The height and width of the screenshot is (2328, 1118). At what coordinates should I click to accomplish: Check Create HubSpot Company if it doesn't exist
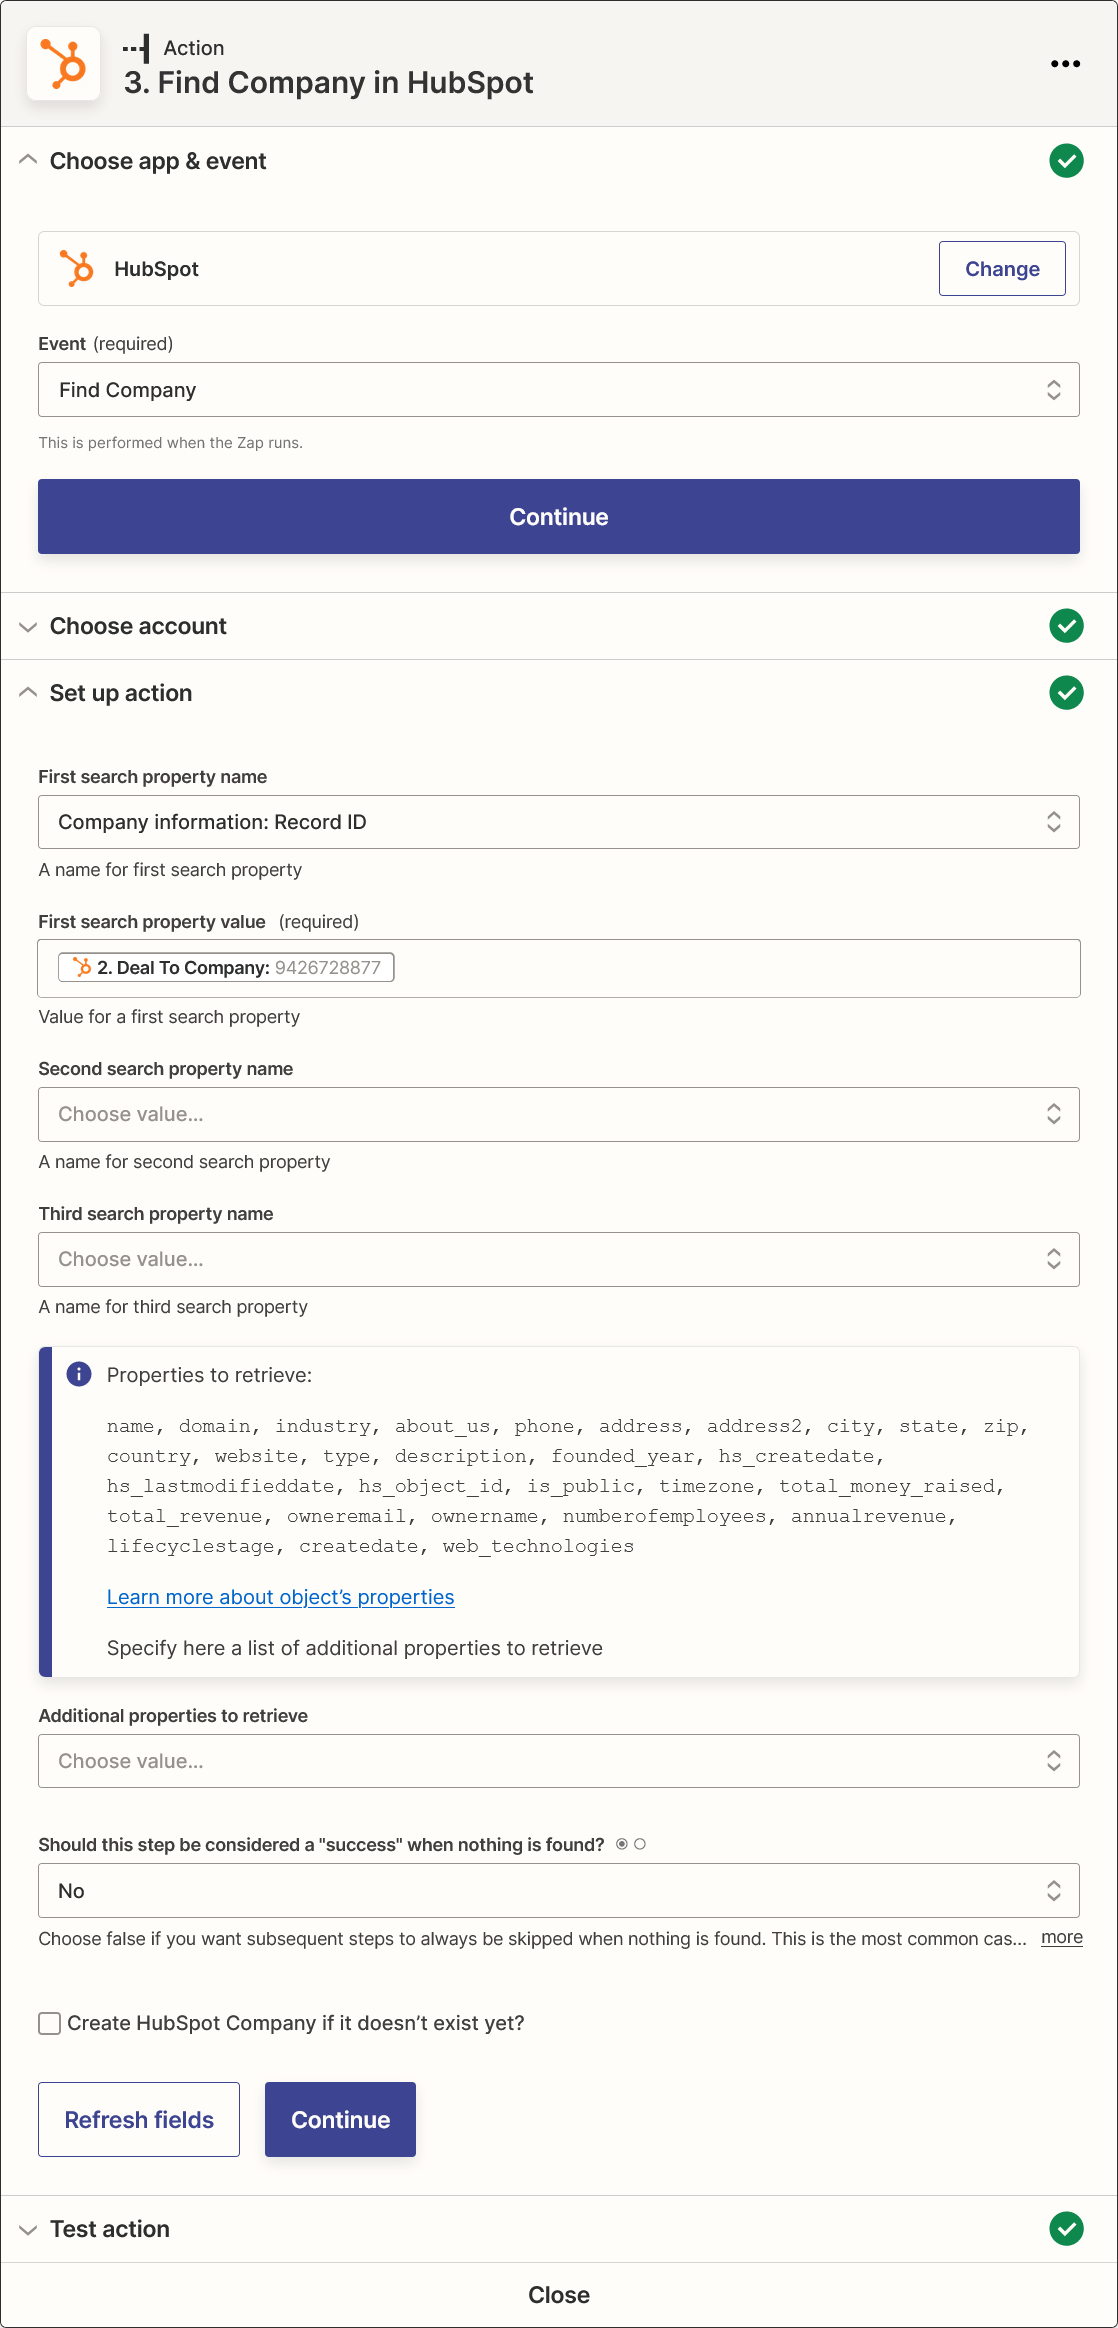coord(49,2023)
